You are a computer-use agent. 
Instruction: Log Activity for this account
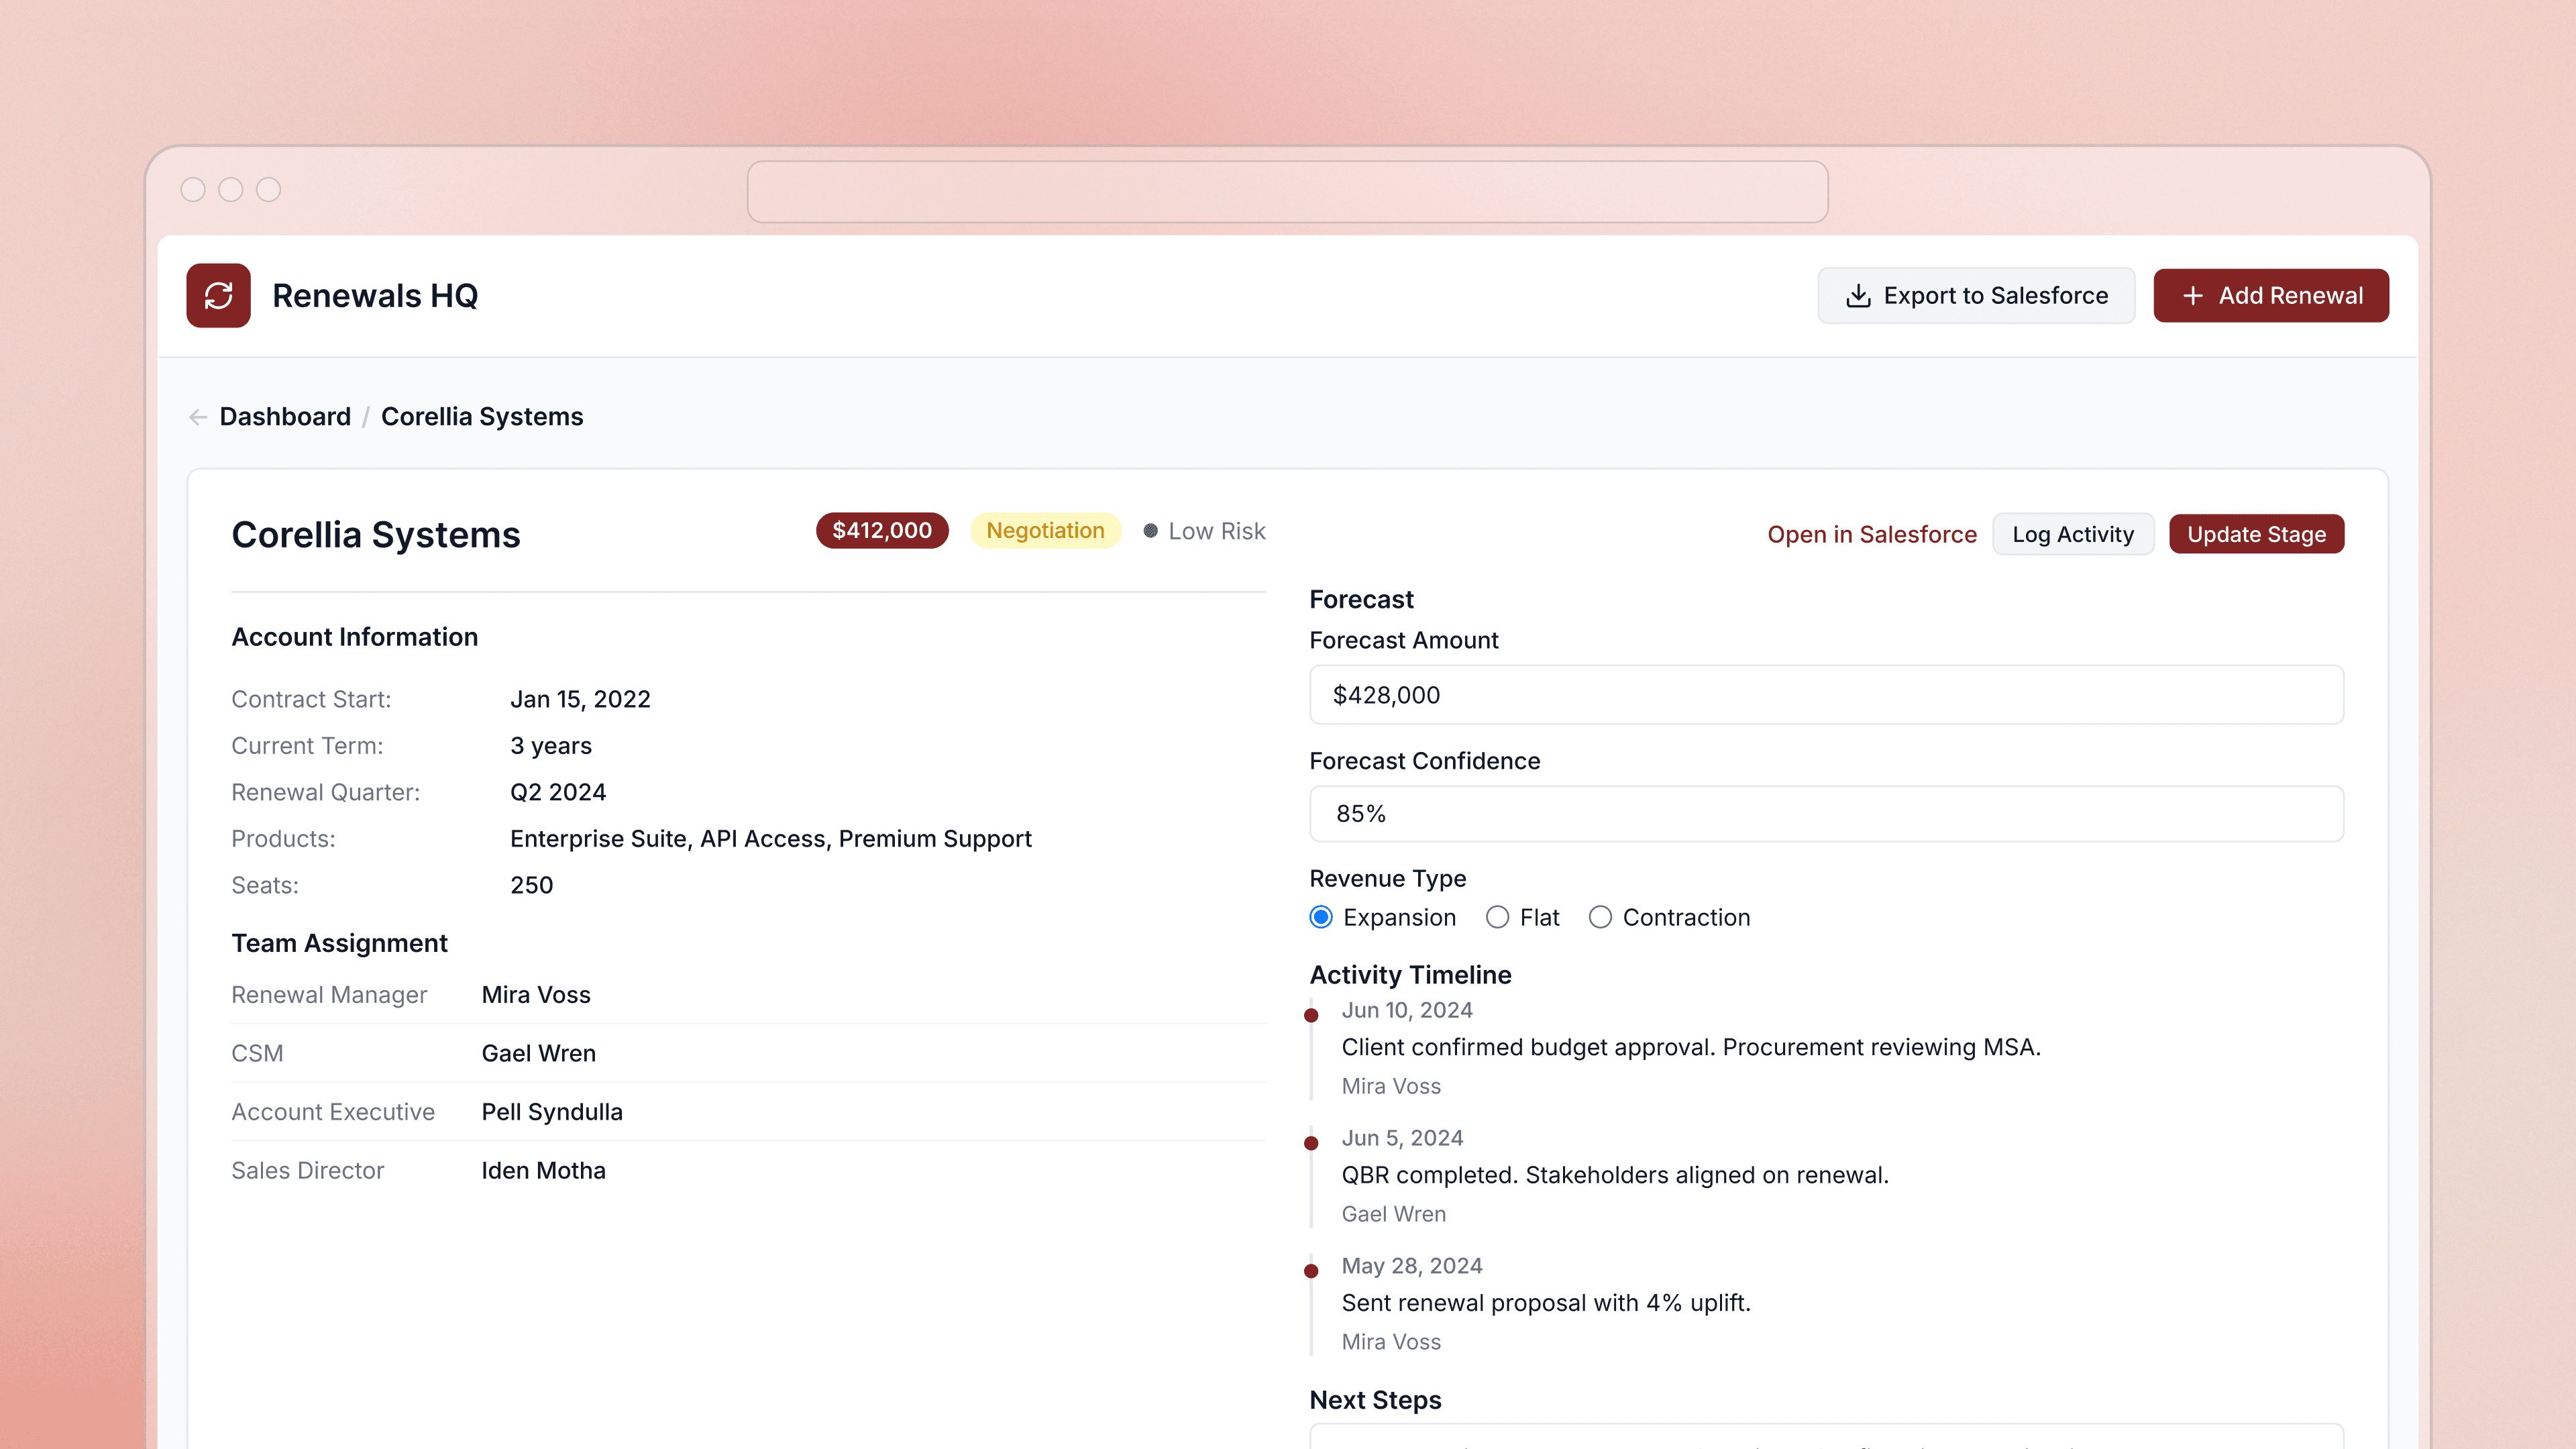(2073, 534)
